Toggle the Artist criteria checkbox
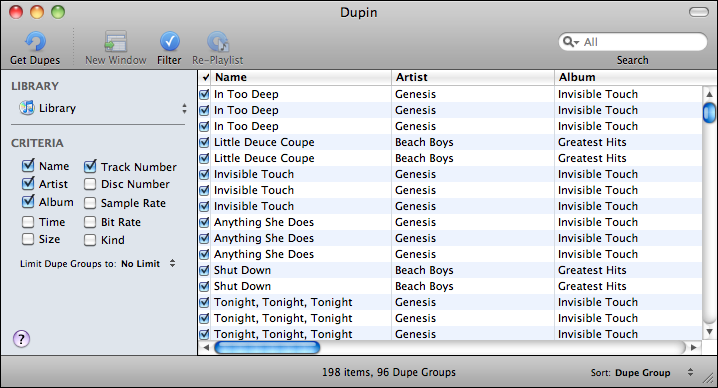 coord(28,184)
